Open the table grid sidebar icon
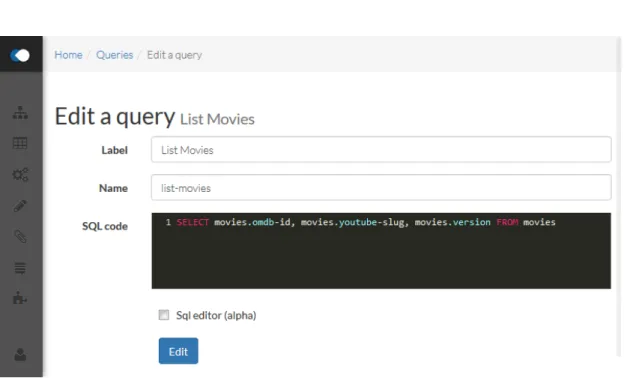 (x=20, y=143)
